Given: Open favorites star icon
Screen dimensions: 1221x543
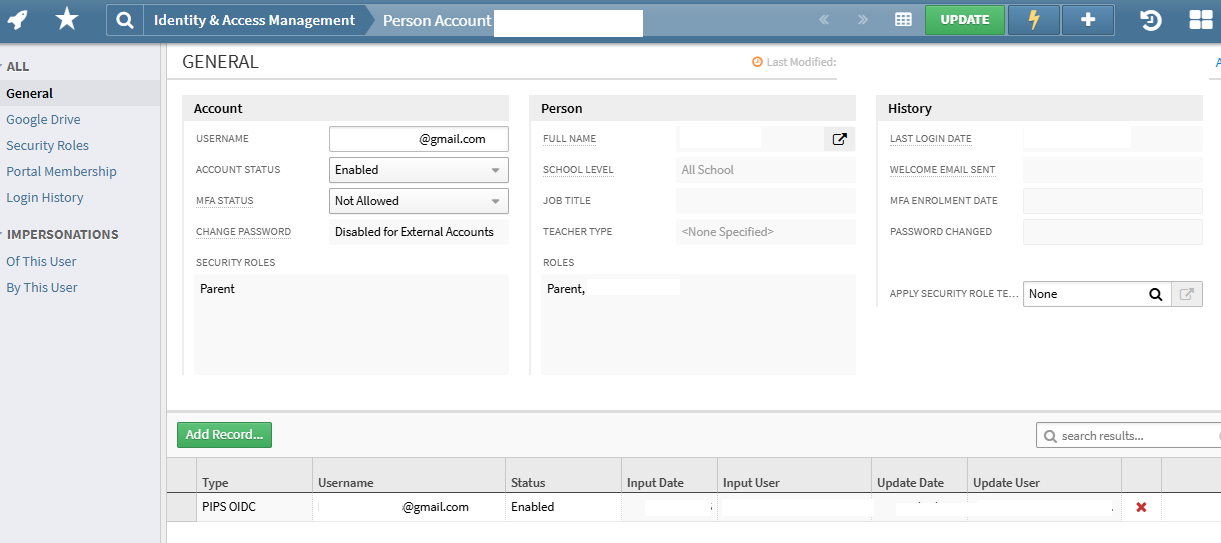Looking at the screenshot, I should (66, 19).
